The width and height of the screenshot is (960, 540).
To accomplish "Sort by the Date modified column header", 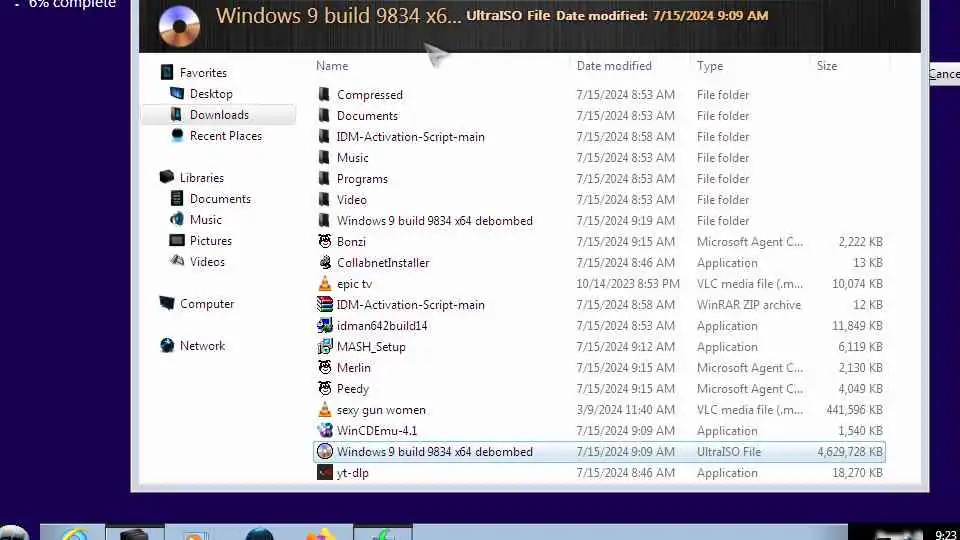I will pos(614,66).
